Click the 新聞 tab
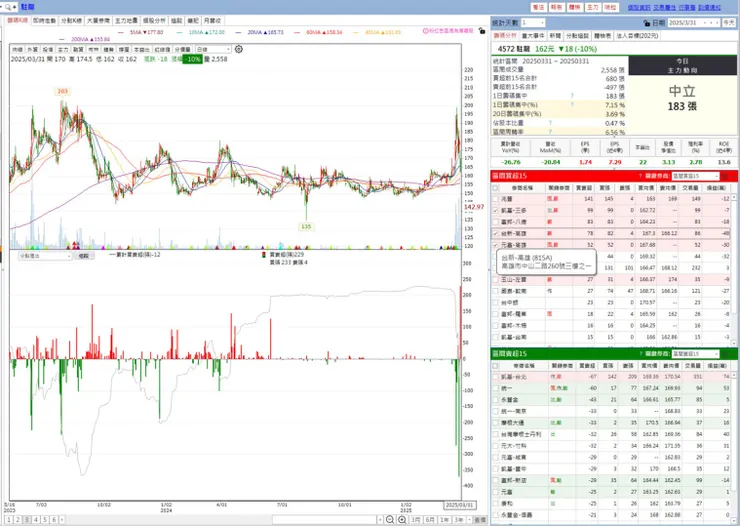 tap(555, 36)
